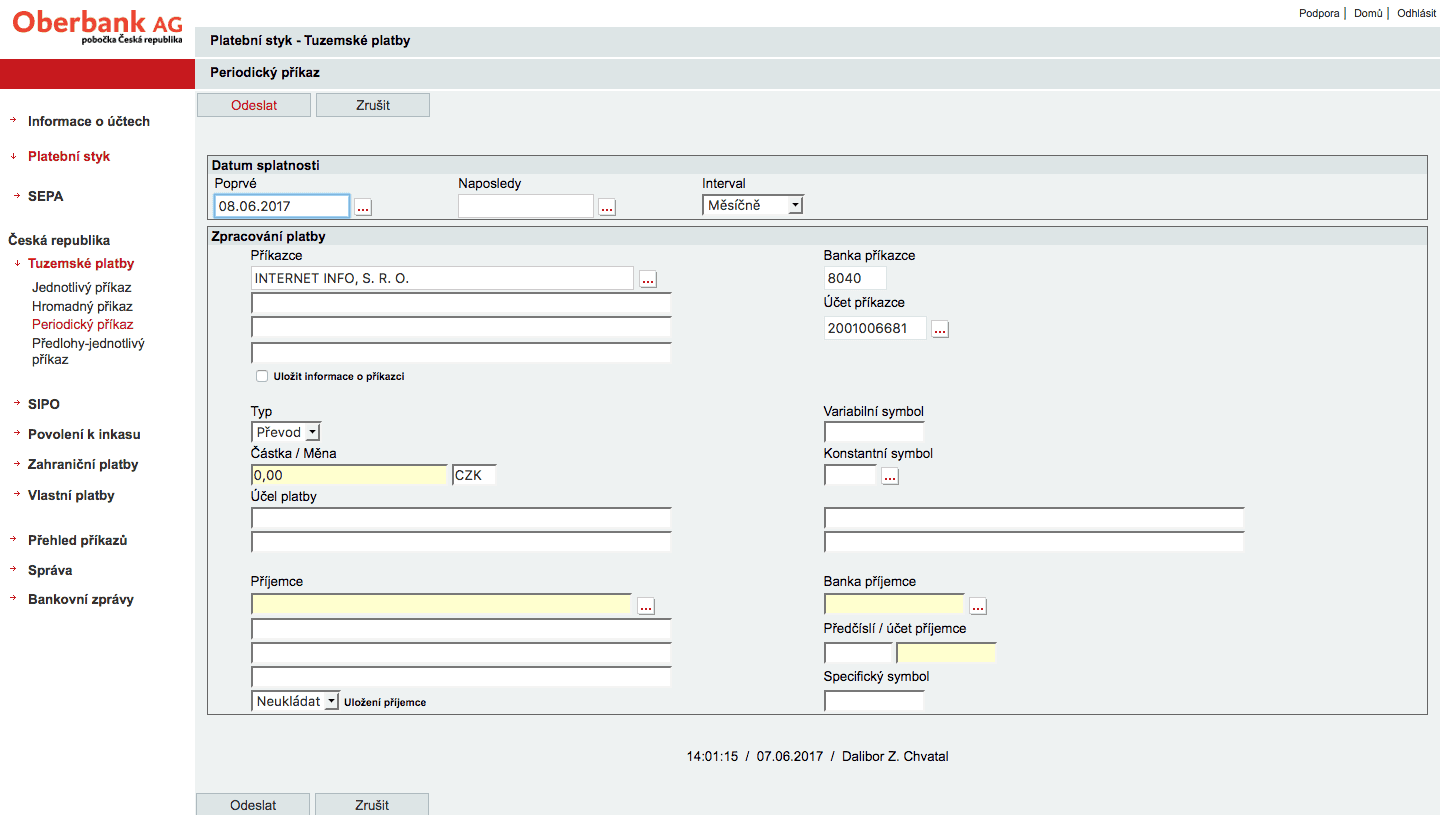Click Banka příkazce field 8040
This screenshot has height=815, width=1440.
[855, 278]
